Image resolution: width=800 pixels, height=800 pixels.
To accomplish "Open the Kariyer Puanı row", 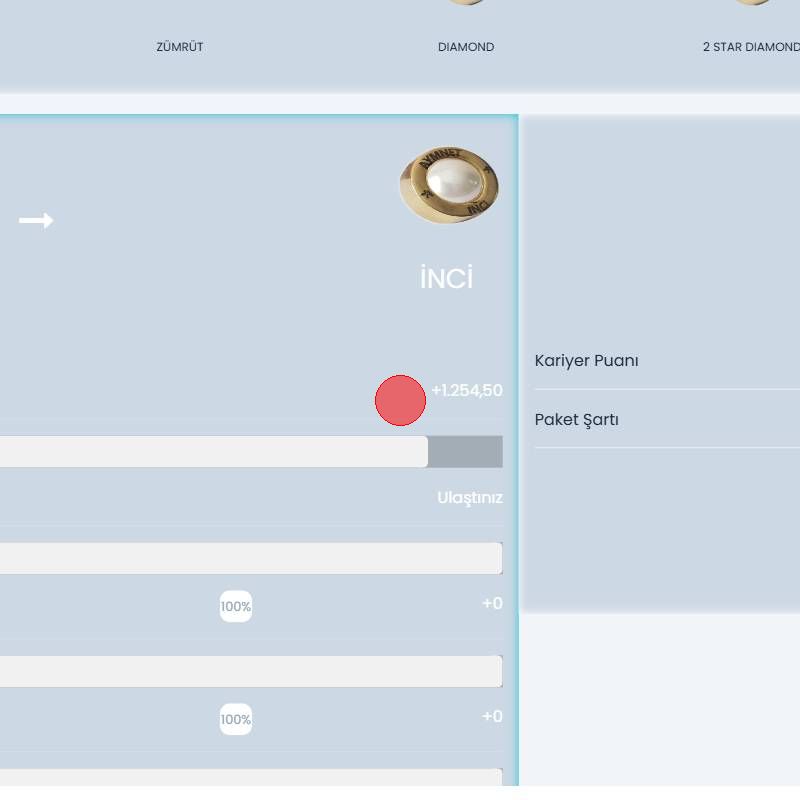I will [587, 361].
